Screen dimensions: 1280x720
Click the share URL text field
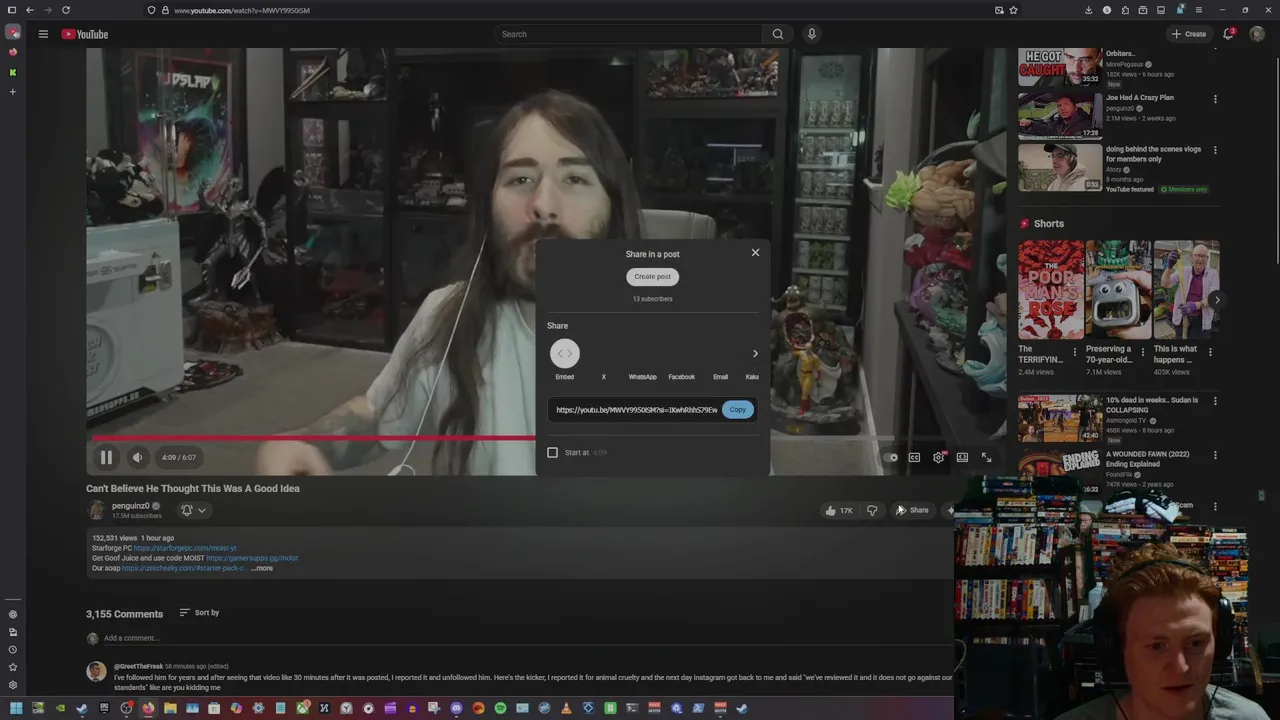coord(636,410)
